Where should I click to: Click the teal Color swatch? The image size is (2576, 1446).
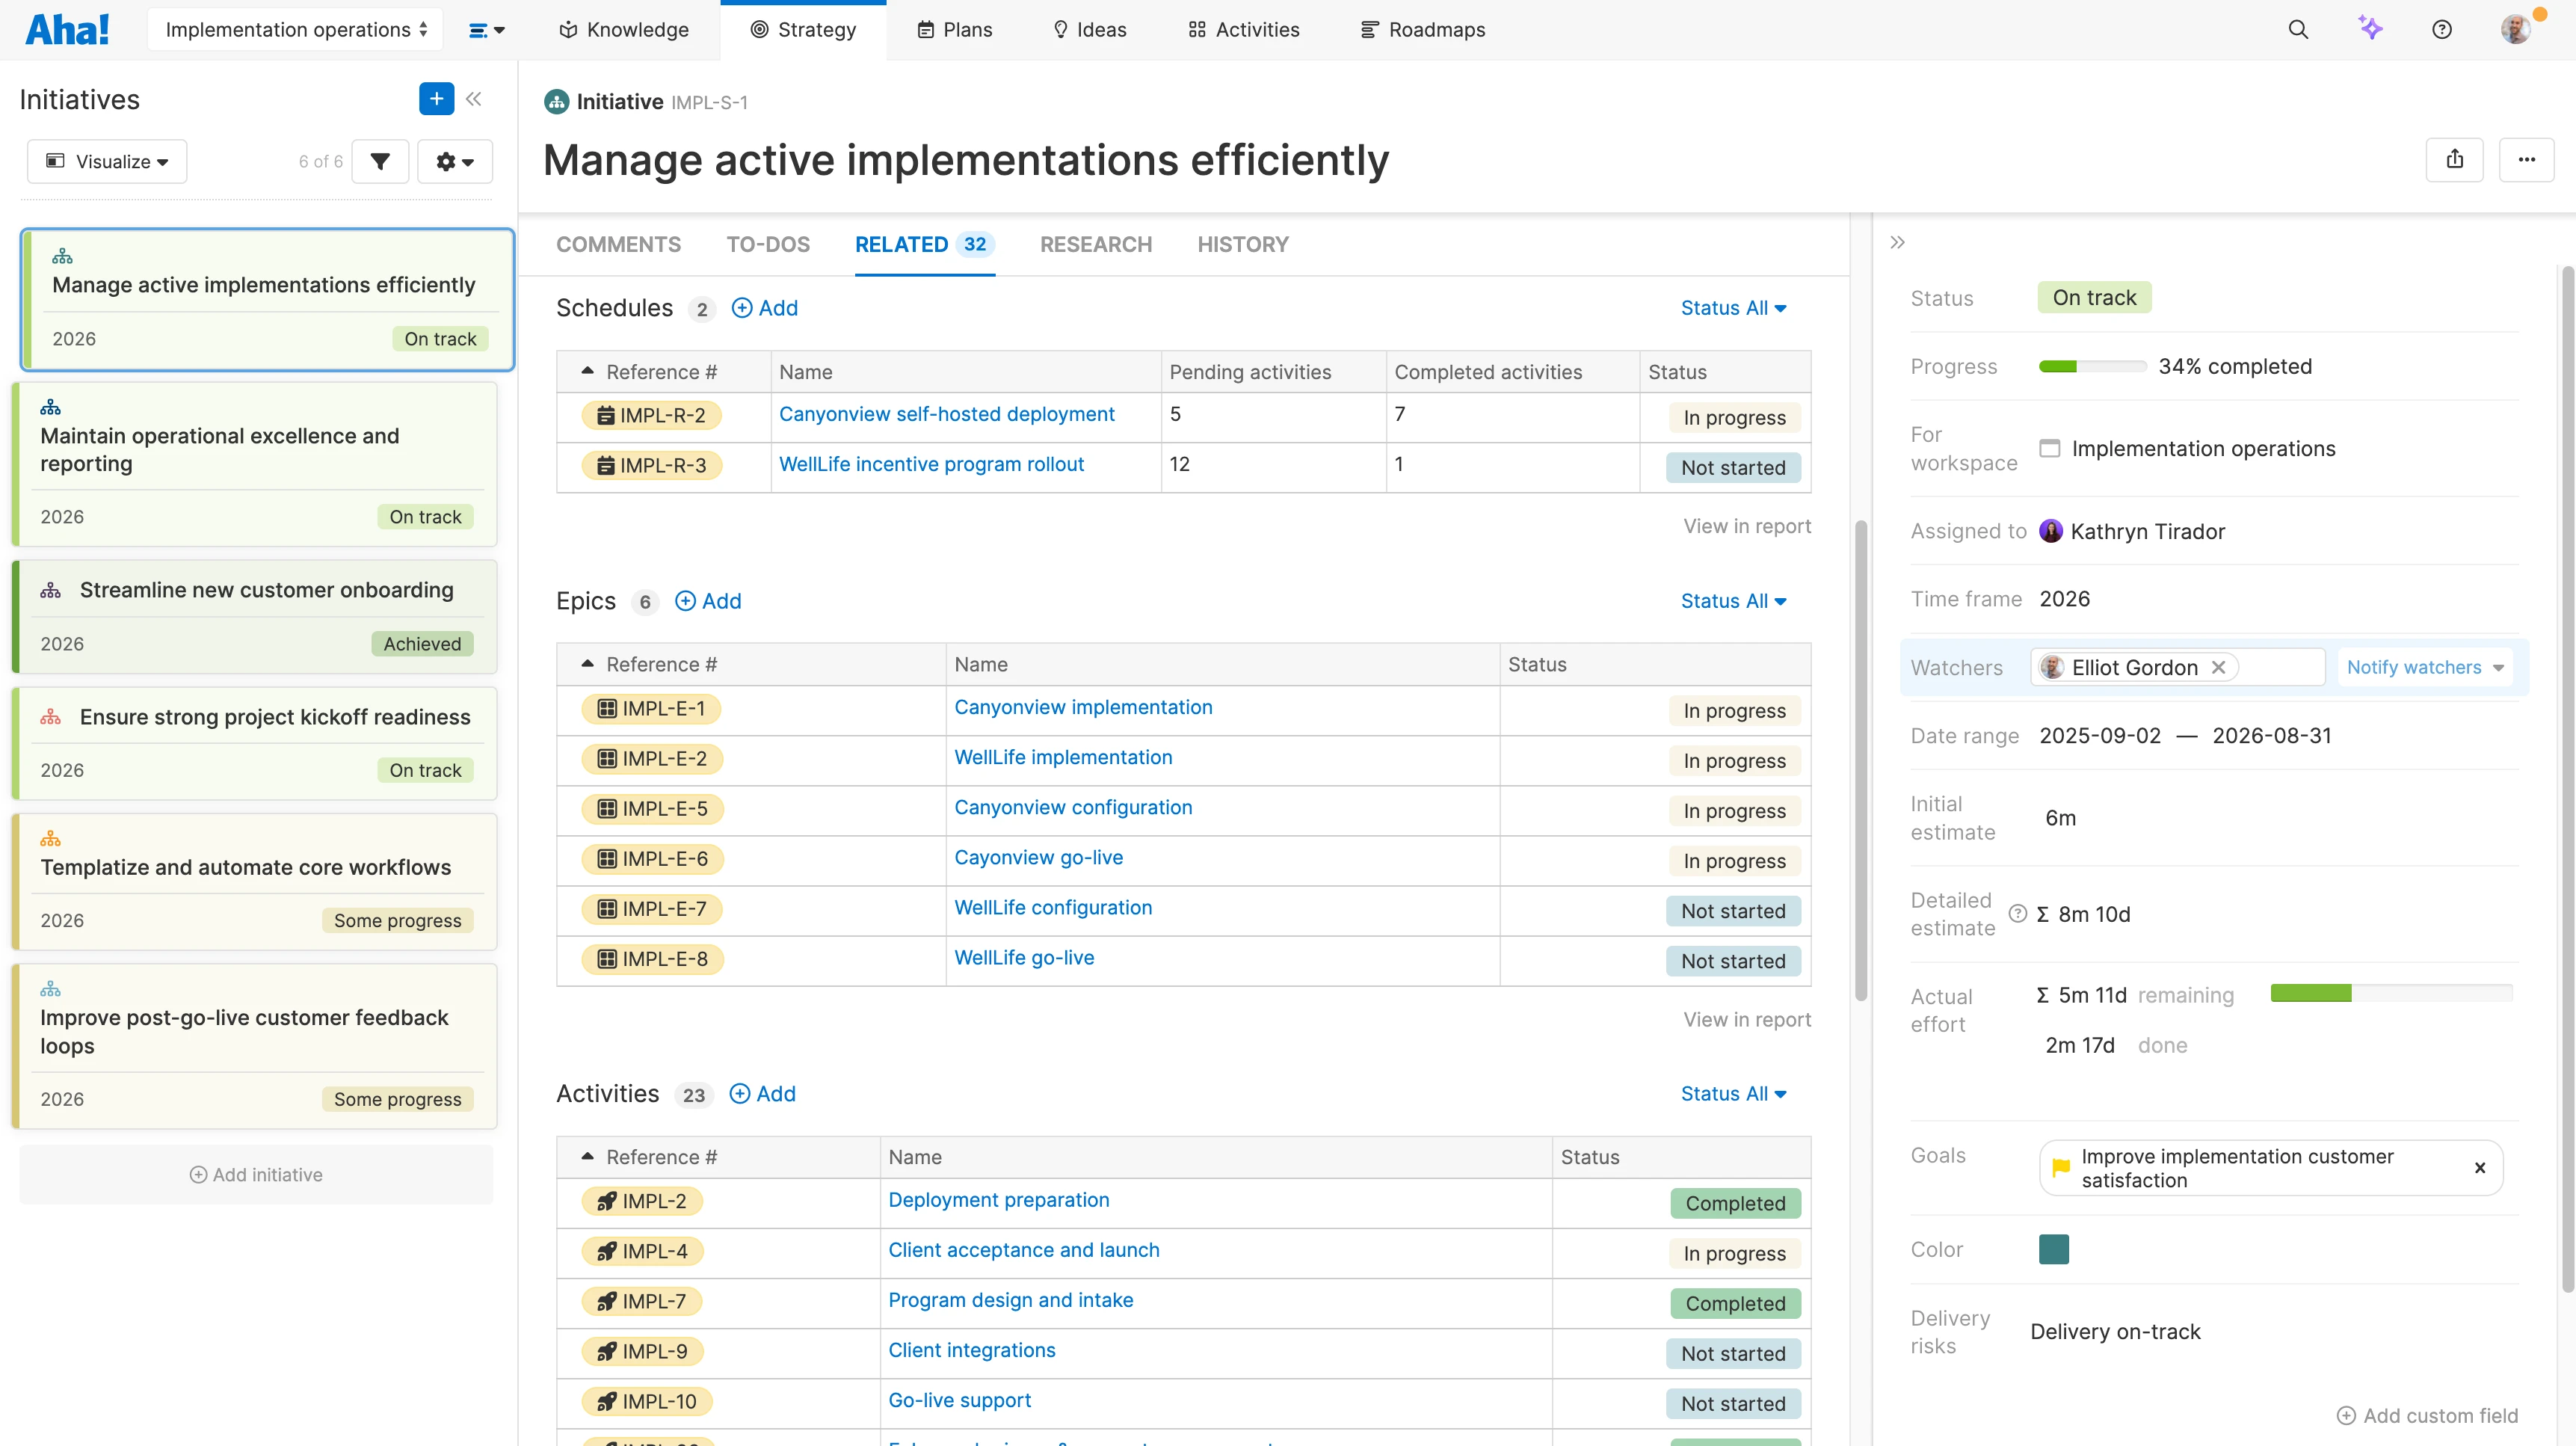tap(2053, 1249)
